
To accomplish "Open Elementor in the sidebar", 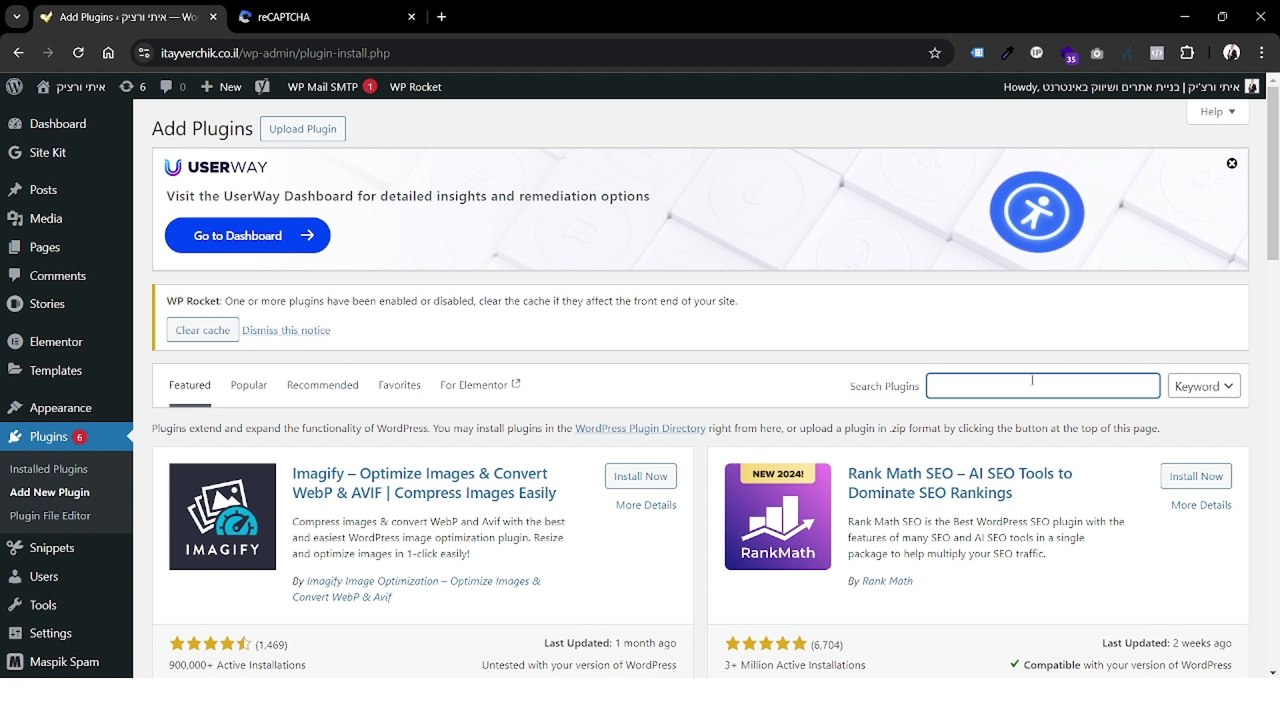I will click(x=66, y=342).
